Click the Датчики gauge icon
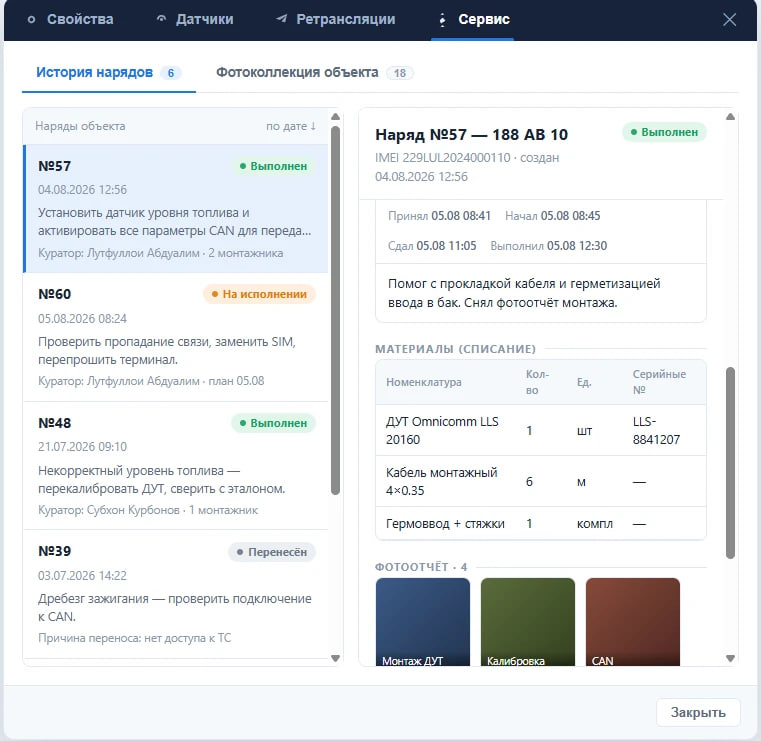Screen dimensions: 761x741 point(161,19)
